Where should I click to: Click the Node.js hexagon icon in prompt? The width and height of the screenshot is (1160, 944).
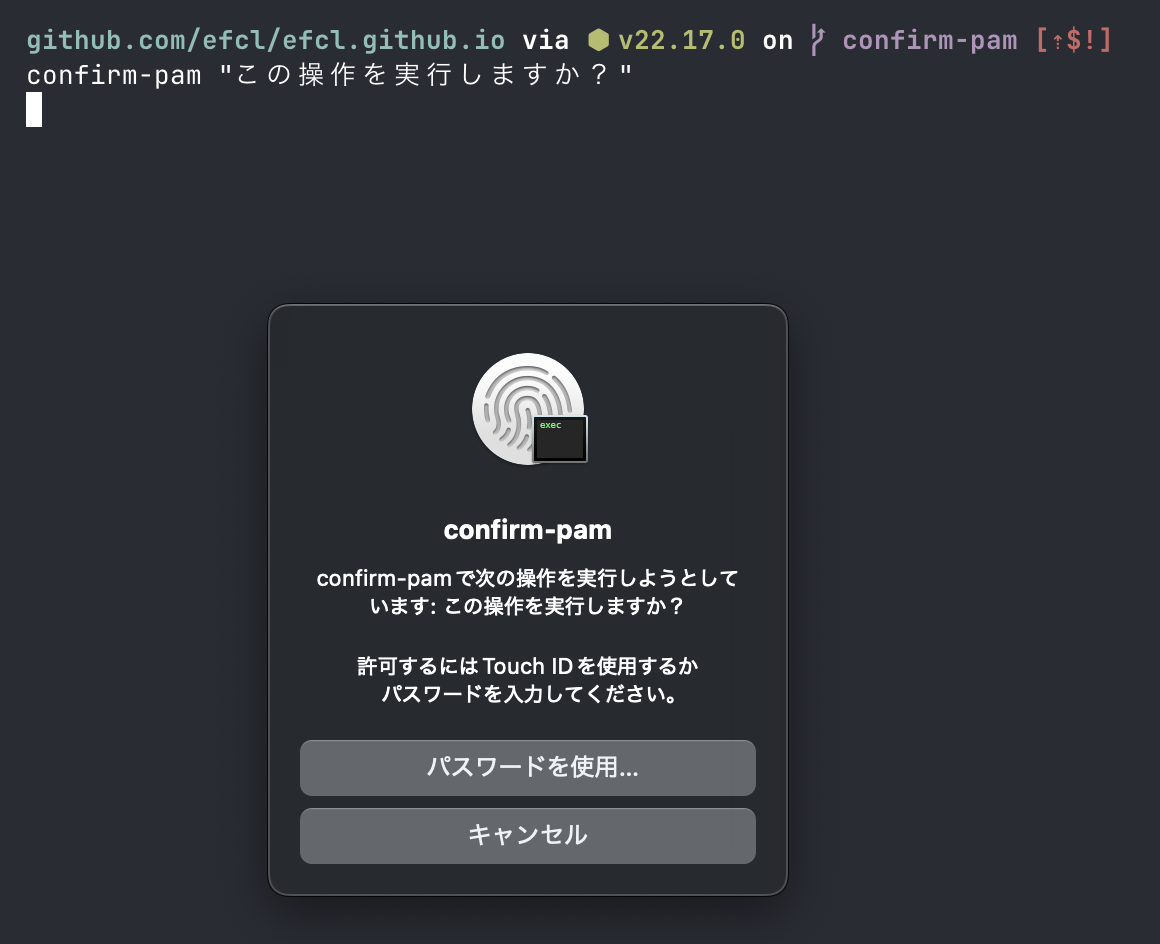[x=598, y=41]
